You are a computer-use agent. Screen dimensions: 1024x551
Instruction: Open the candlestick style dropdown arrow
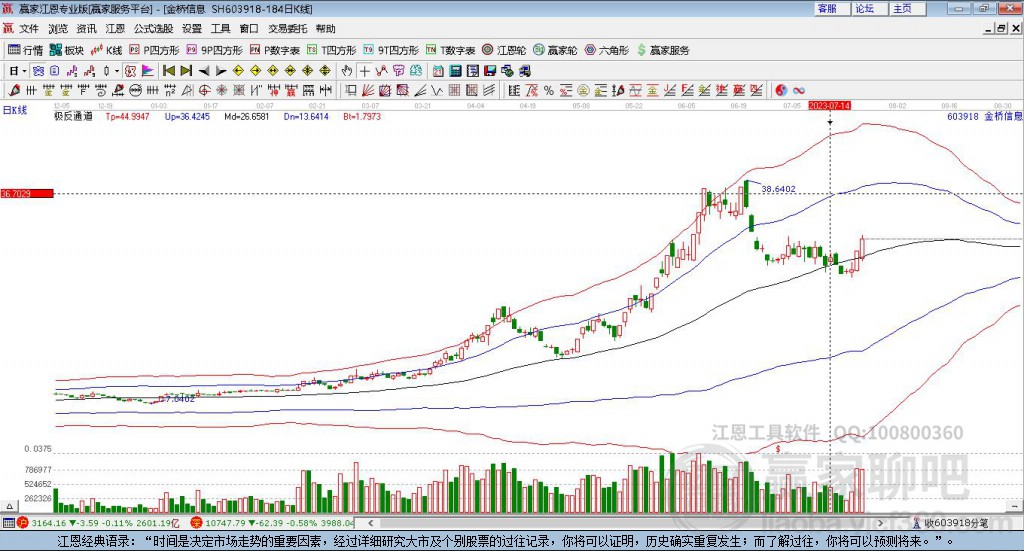(116, 71)
